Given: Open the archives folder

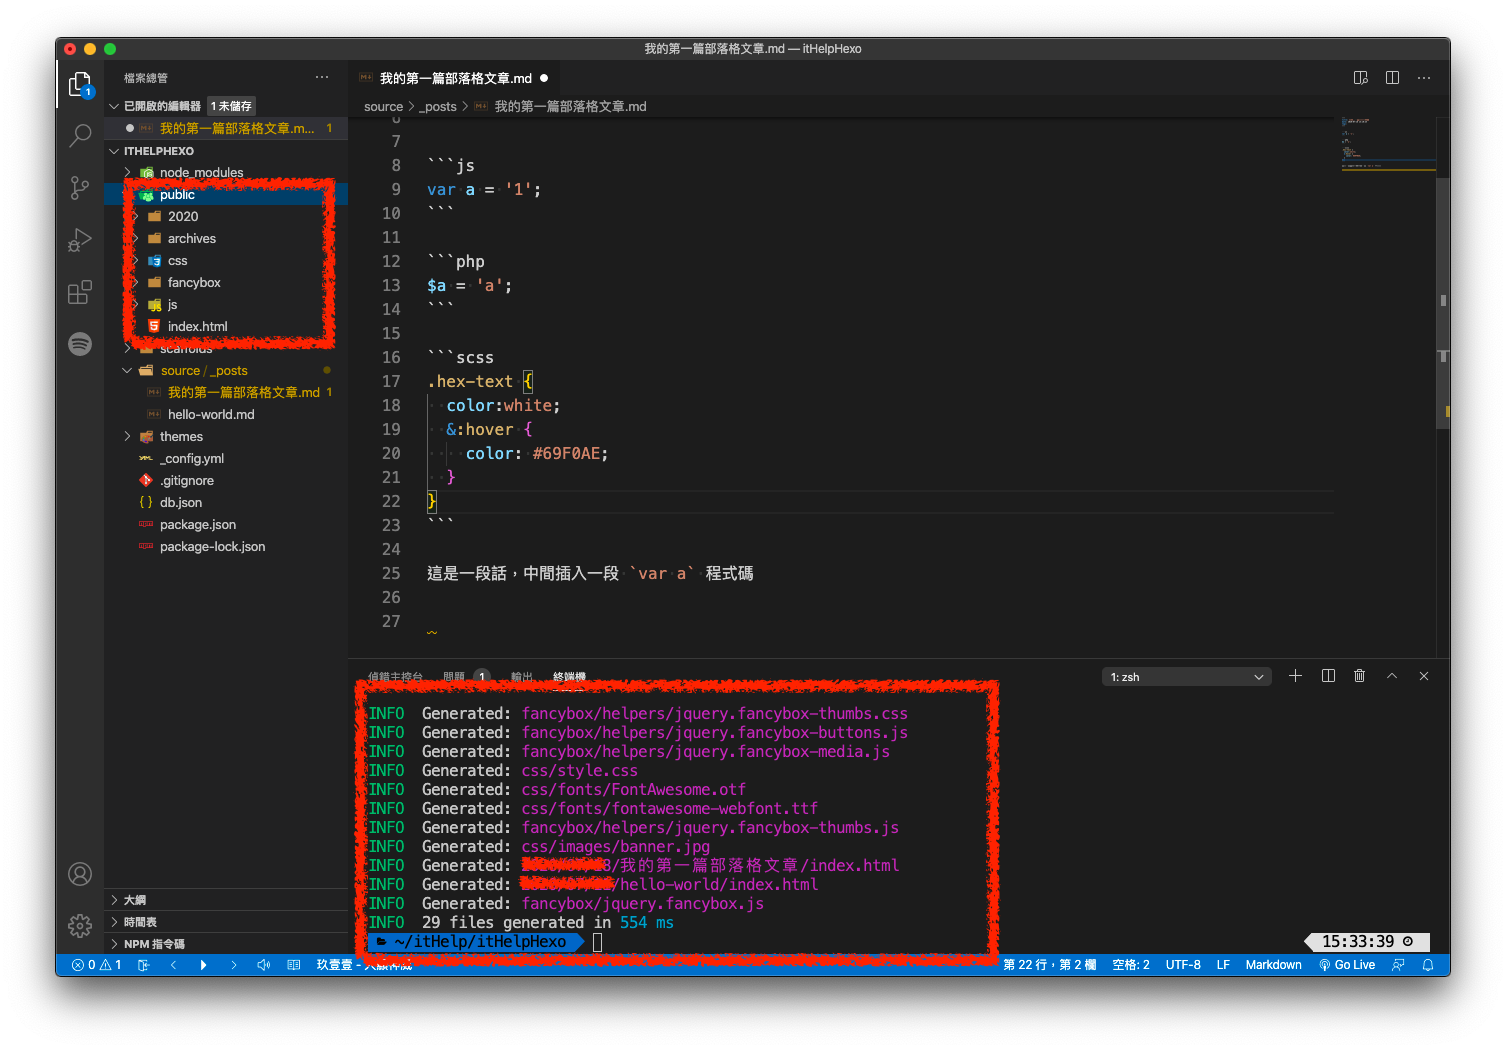Looking at the screenshot, I should click(x=226, y=239).
